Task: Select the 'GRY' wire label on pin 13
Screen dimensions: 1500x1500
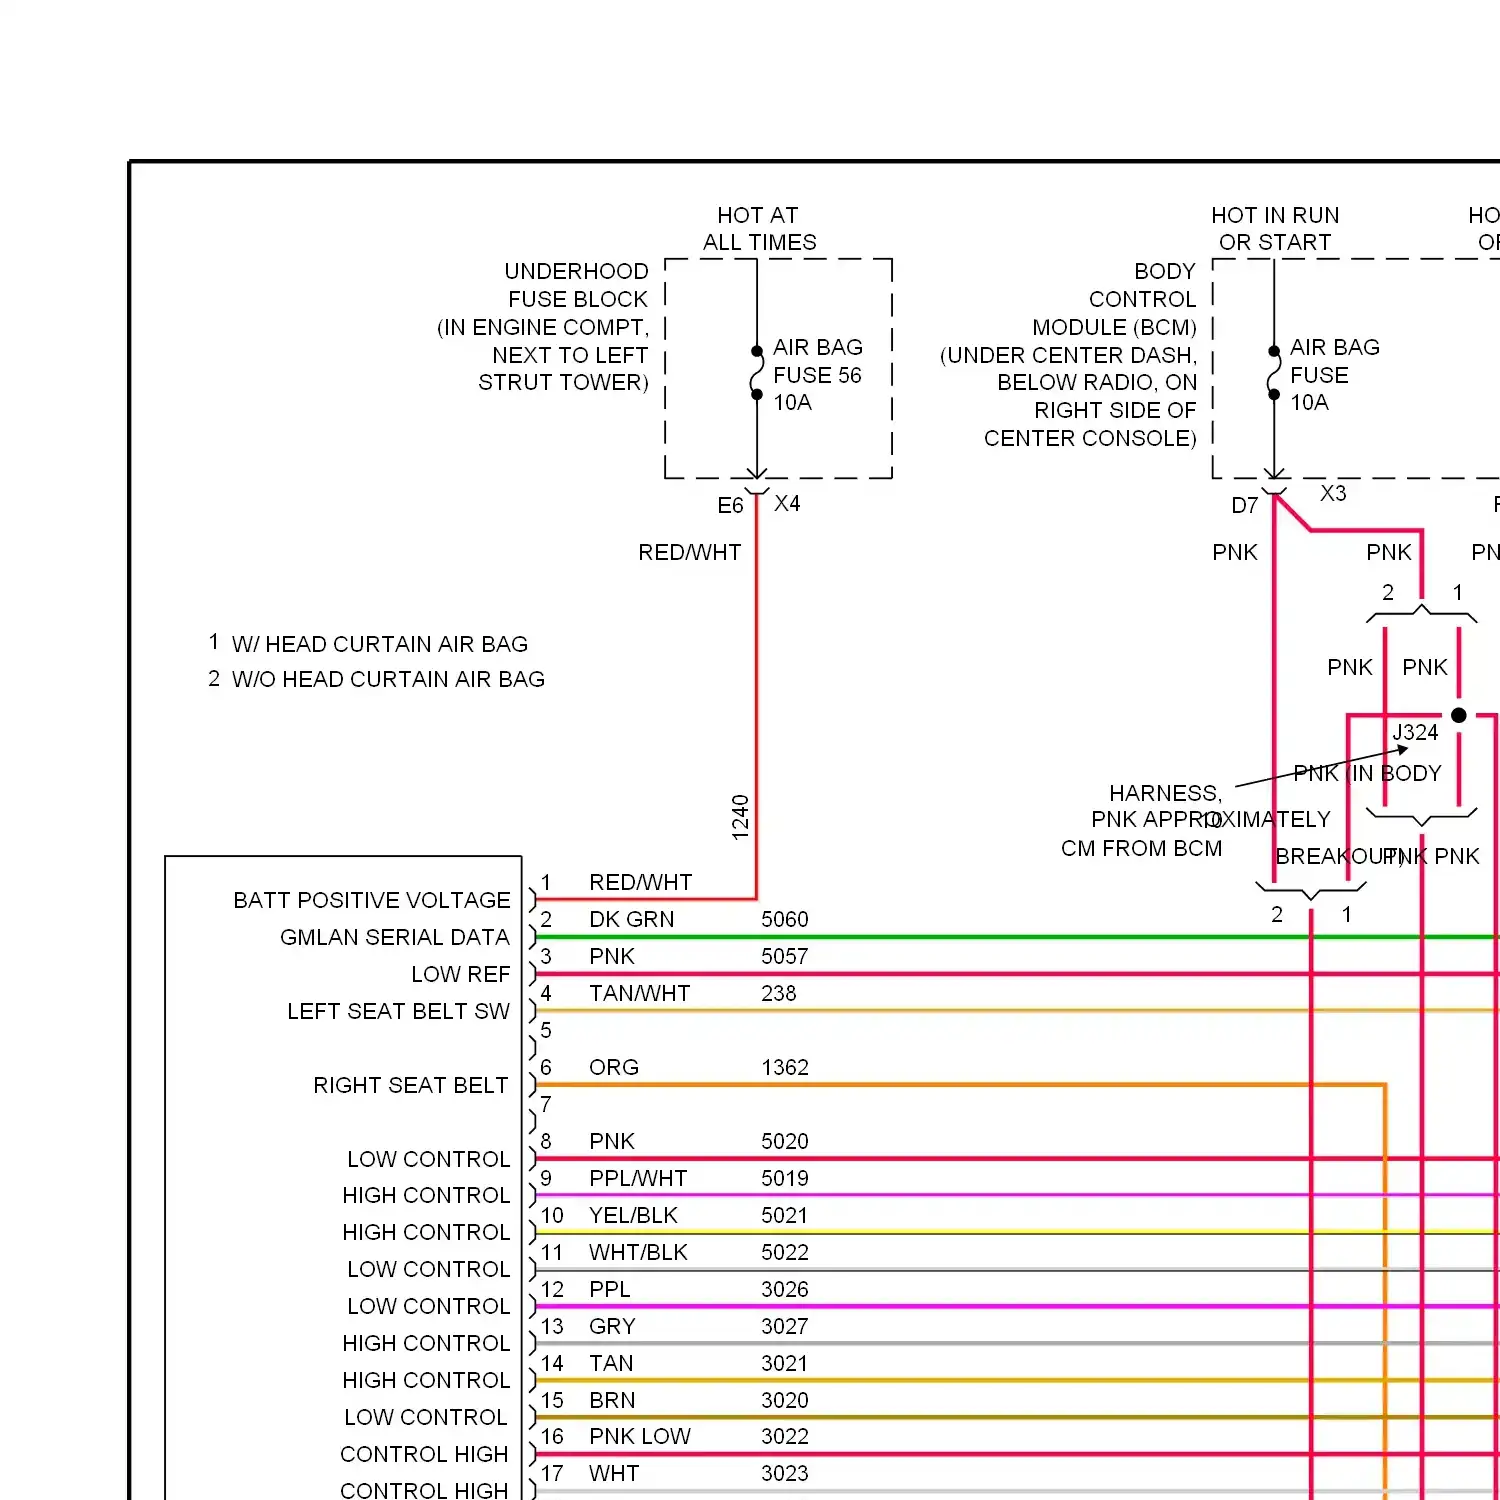Action: point(613,1327)
